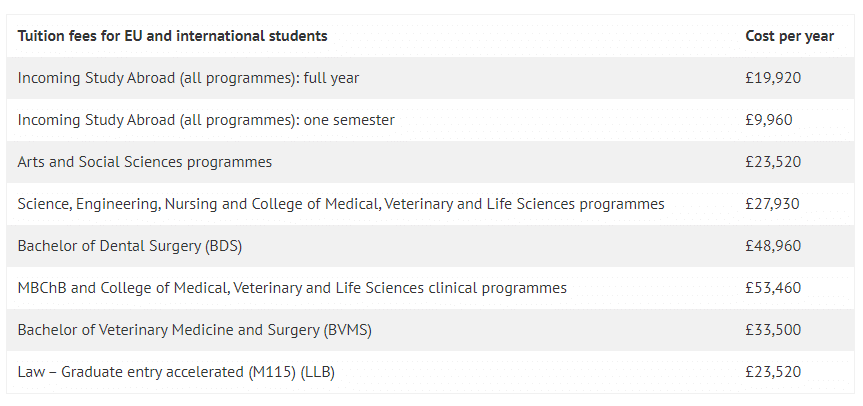Click the 'Tuition fees for EU and international students' header
863x406 pixels.
(172, 36)
